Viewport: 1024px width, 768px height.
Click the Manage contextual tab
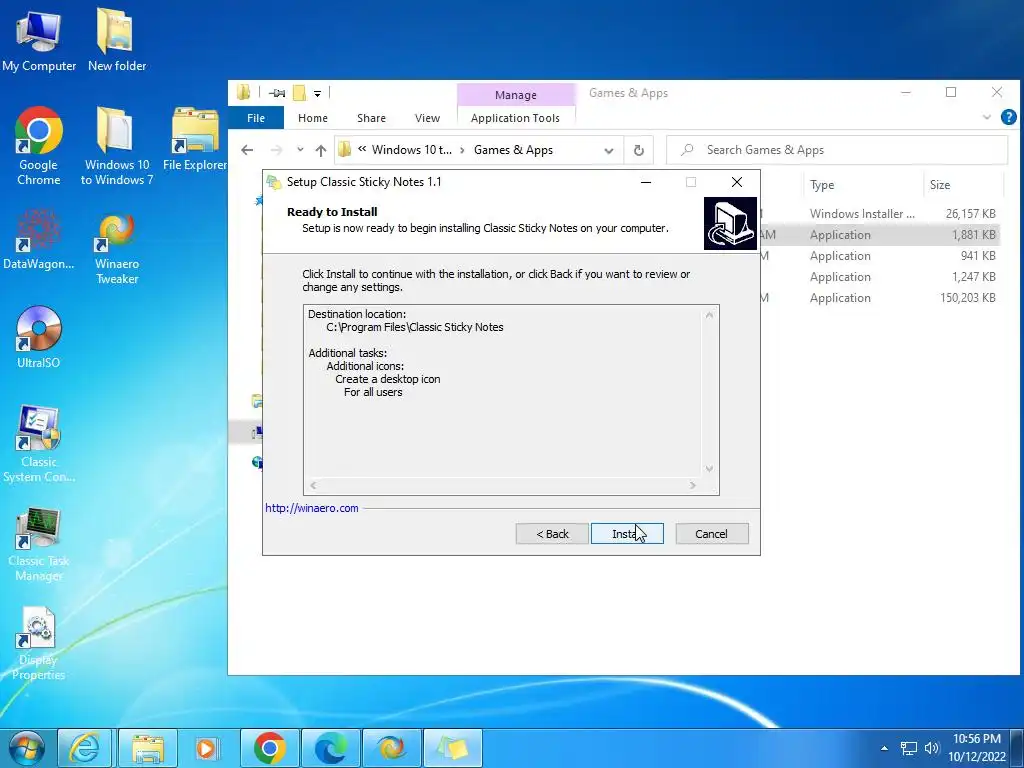click(x=515, y=95)
